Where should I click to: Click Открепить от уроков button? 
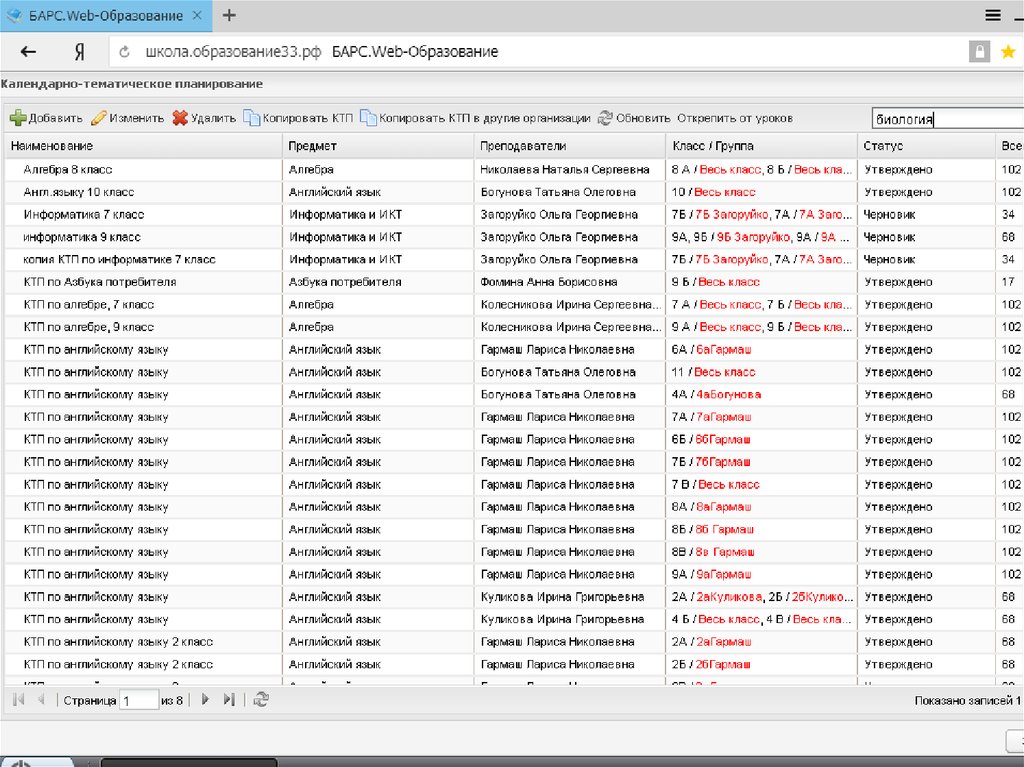734,118
